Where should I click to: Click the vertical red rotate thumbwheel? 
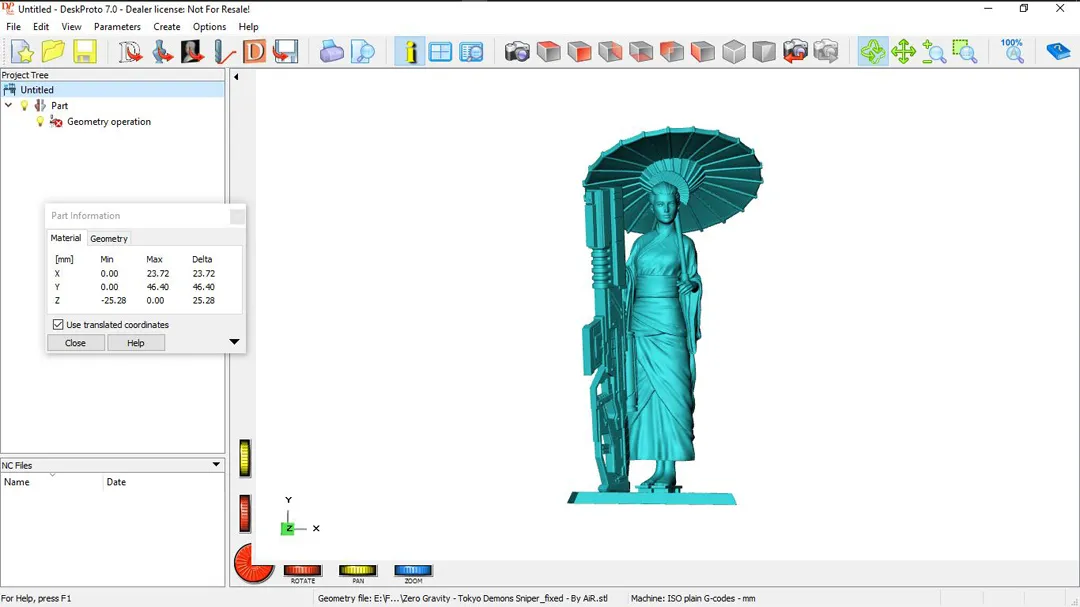[x=245, y=513]
